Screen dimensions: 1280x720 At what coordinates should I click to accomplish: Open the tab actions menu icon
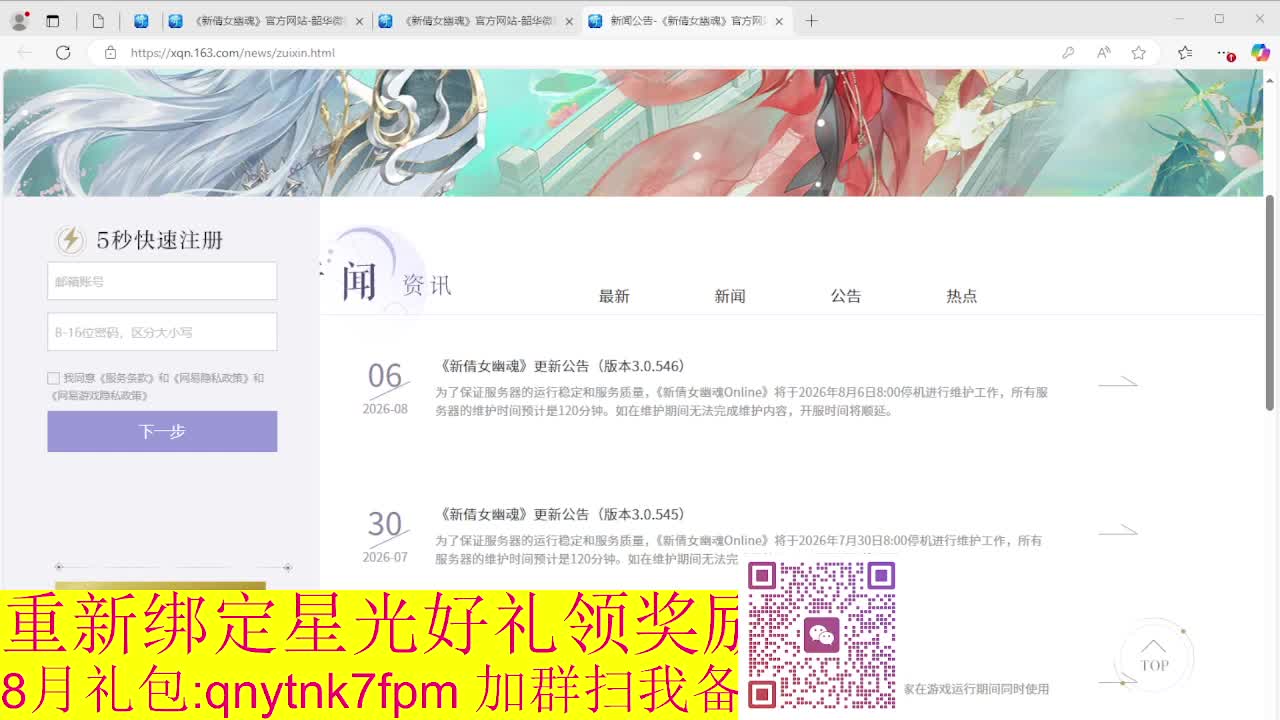tap(53, 20)
